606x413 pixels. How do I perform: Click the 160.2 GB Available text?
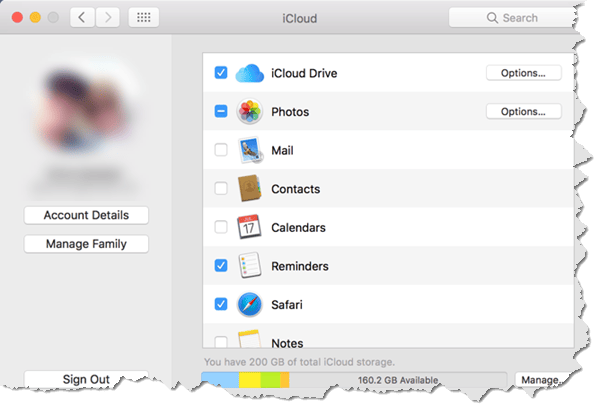[x=398, y=380]
